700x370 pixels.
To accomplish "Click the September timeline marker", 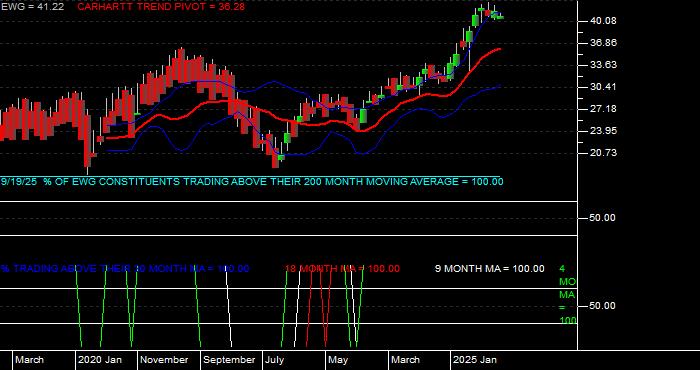I will 229,360.
